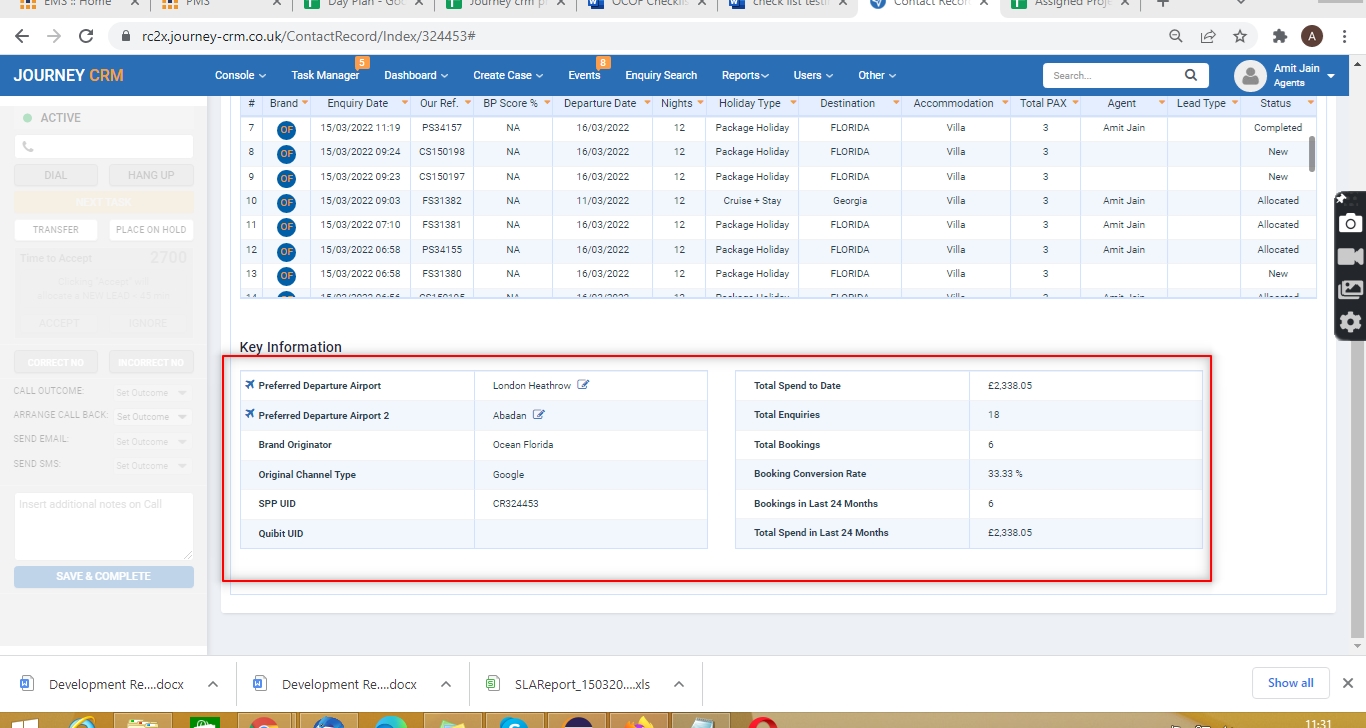Click the PLACE ON HOLD button
Screen dimensions: 1366x728
point(151,229)
